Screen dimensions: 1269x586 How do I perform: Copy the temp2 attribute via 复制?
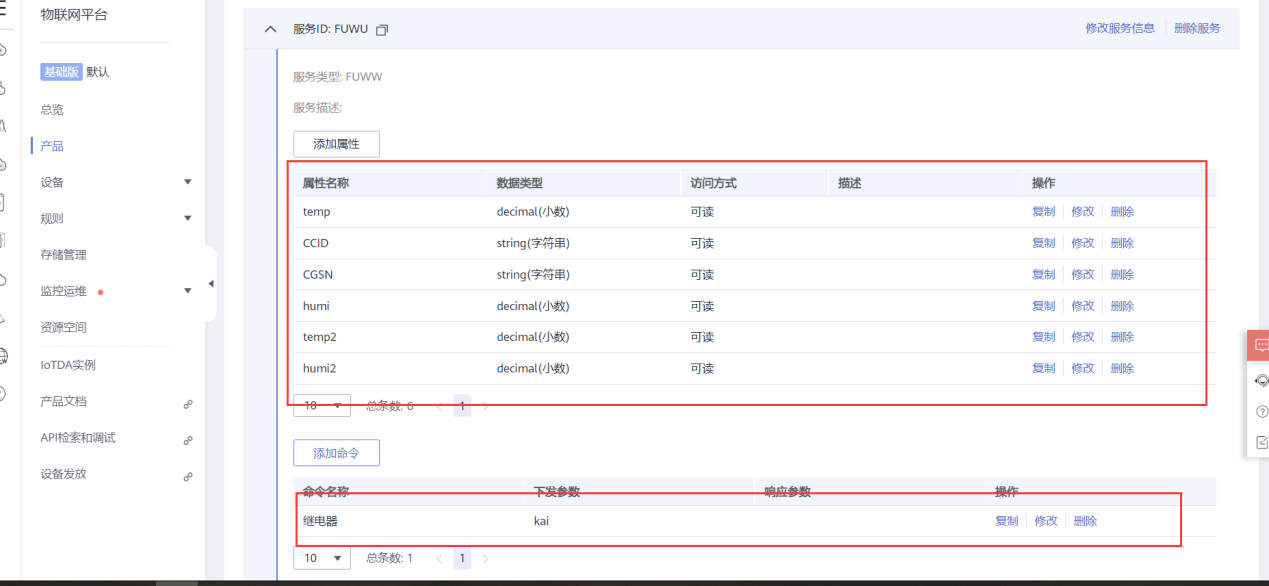1044,337
